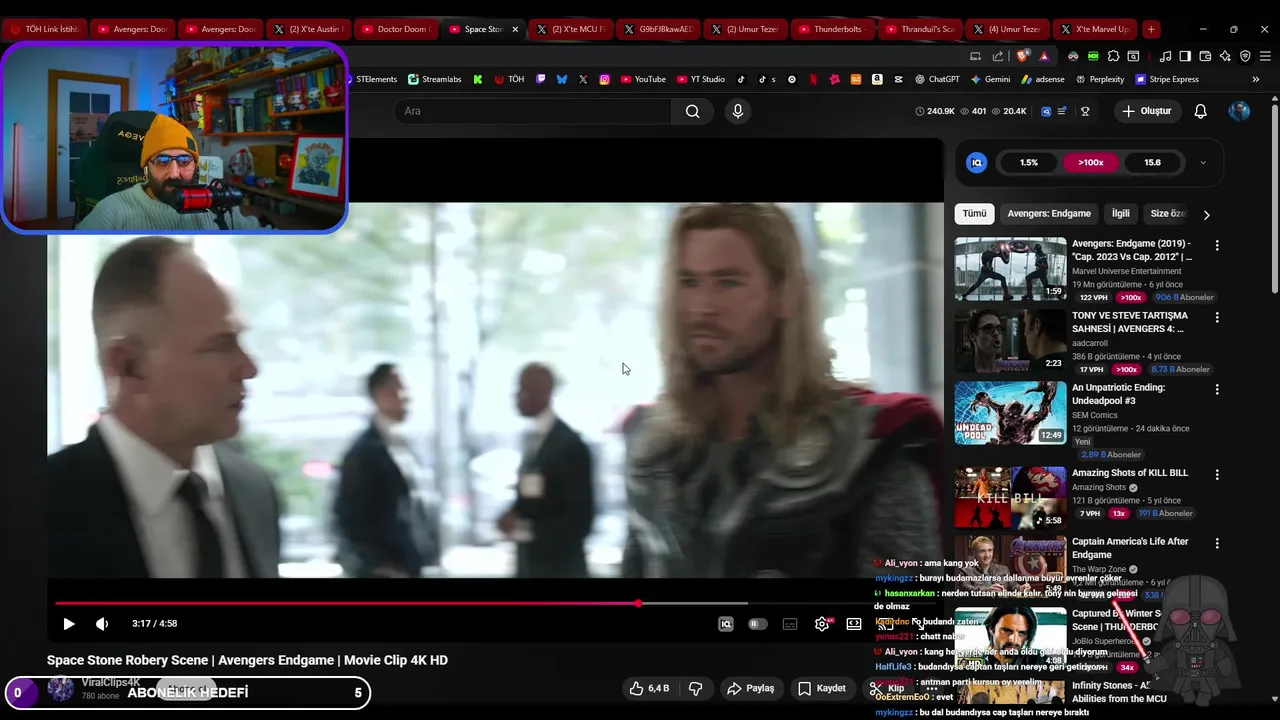Open options for Avengers: Endgame (2019) video

click(x=1217, y=246)
